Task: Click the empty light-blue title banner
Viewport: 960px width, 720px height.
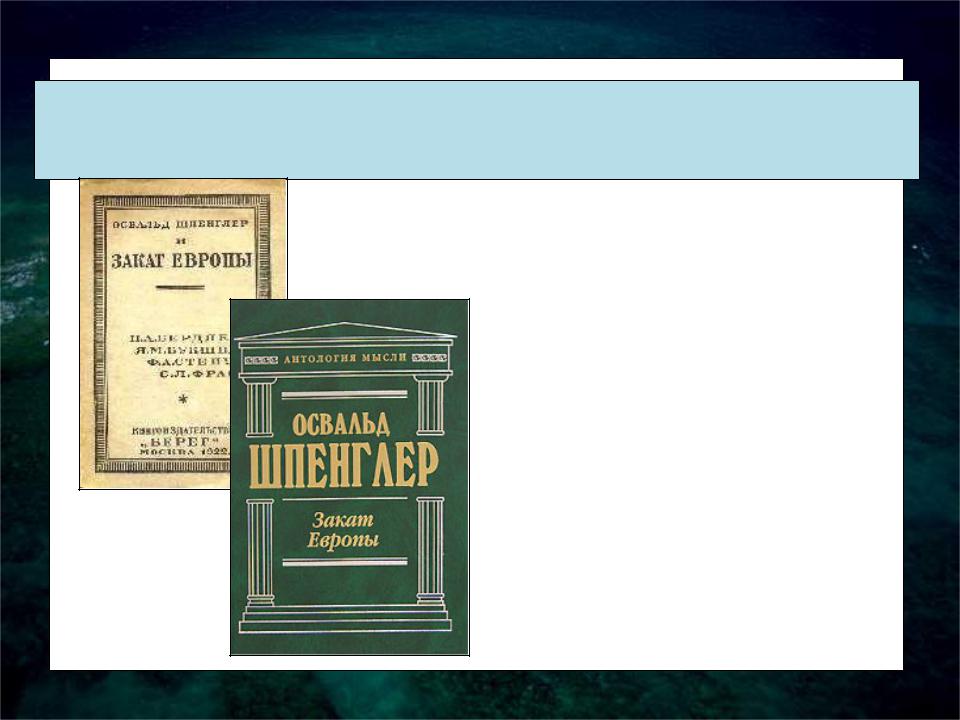Action: (x=476, y=130)
